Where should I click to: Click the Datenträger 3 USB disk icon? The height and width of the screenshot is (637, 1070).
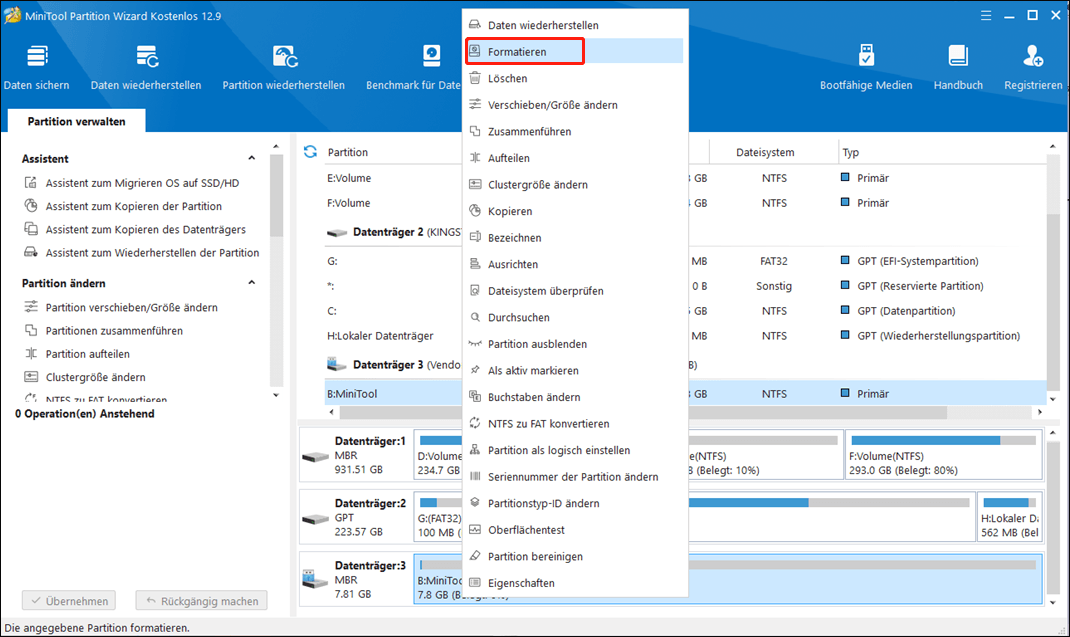pos(314,579)
